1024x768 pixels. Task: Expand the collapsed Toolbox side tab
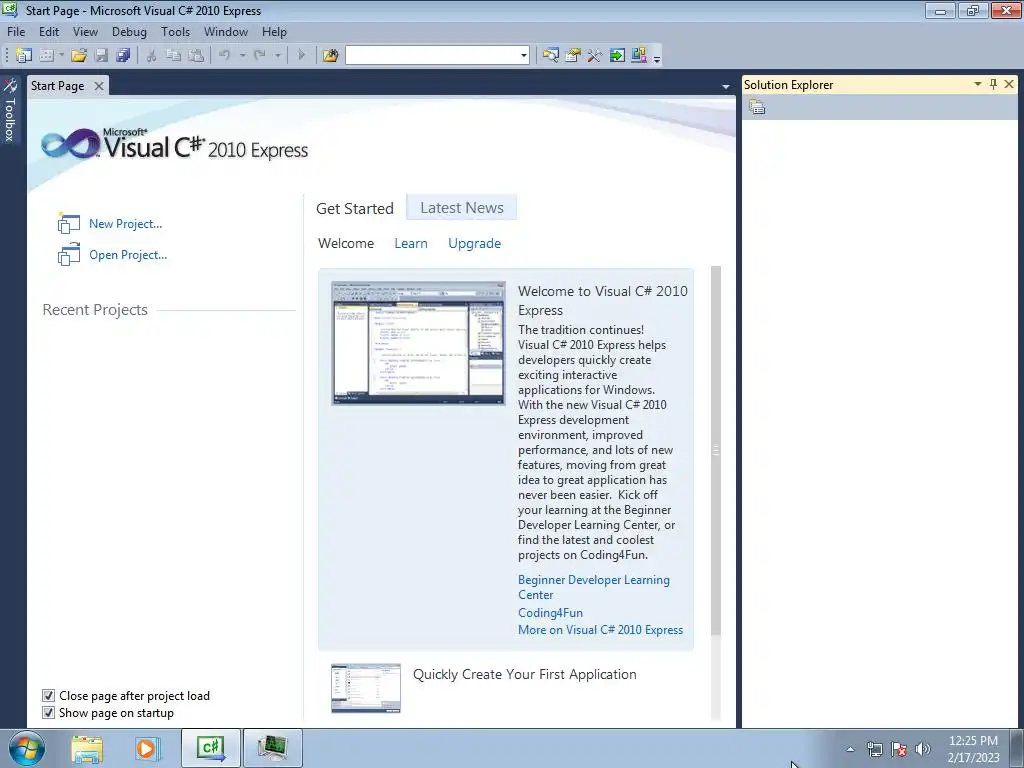click(10, 110)
